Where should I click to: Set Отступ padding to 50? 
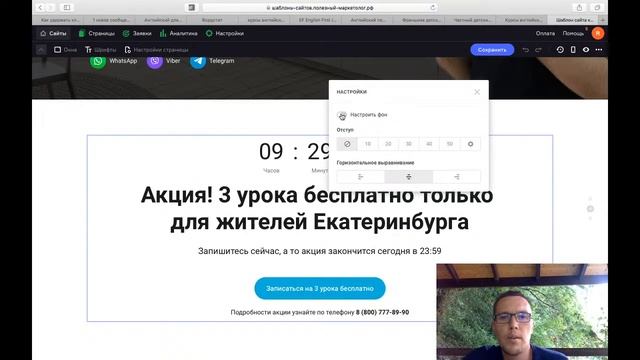(x=449, y=144)
